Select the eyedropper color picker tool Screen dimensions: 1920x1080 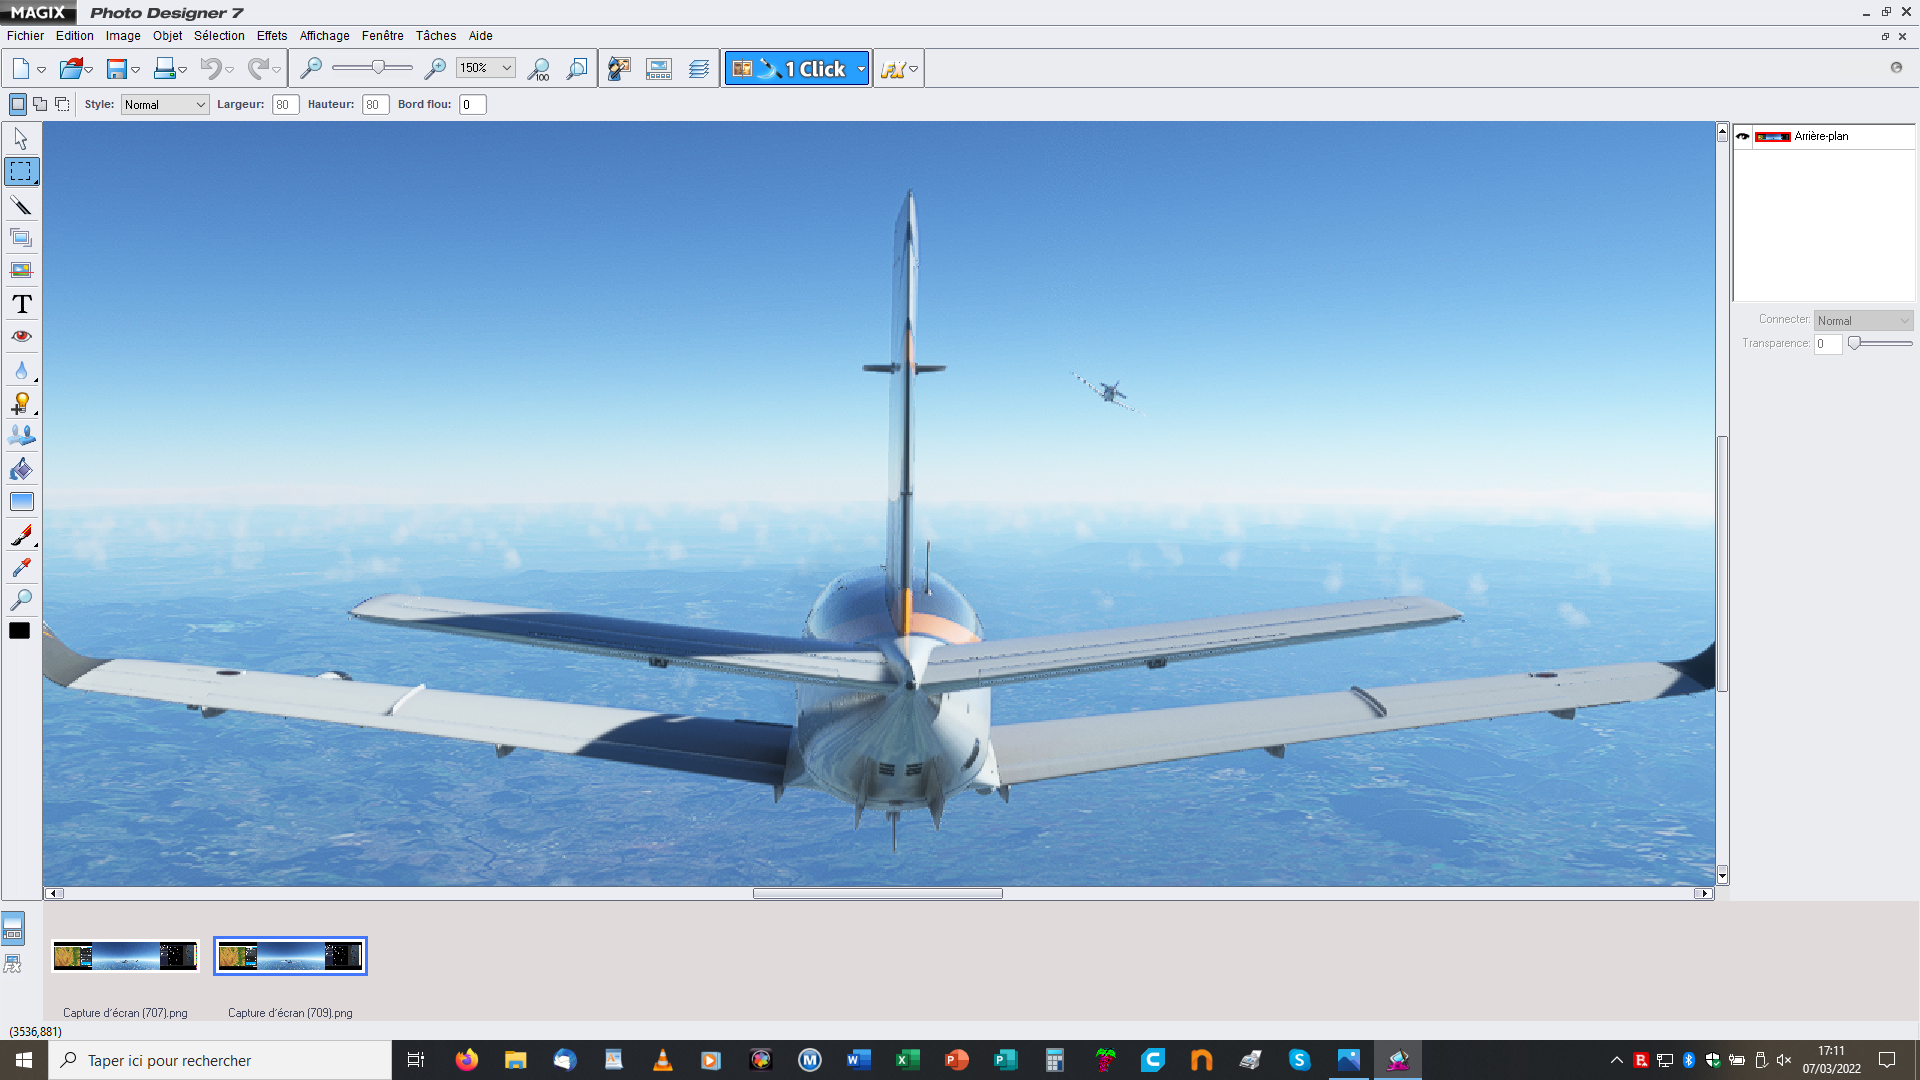pos(21,568)
